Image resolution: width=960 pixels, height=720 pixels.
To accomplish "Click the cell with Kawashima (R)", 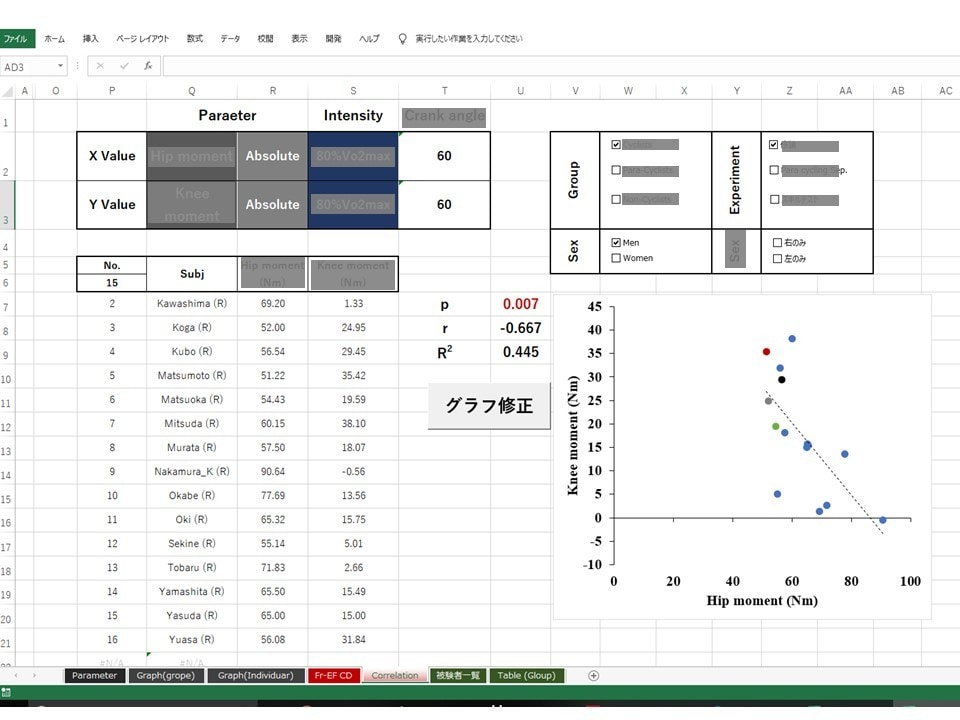I will pos(192,304).
